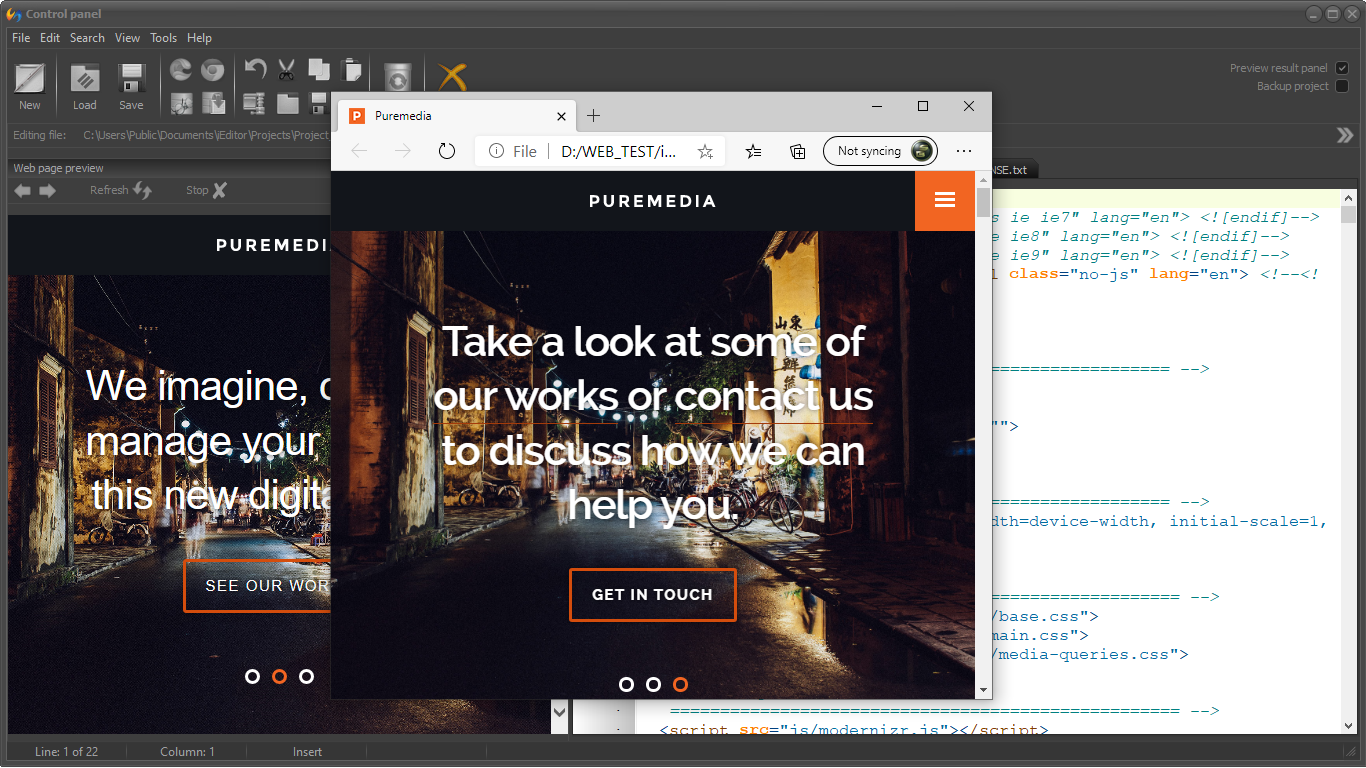
Task: Select third slide dot in preview panel
Action: 306,677
